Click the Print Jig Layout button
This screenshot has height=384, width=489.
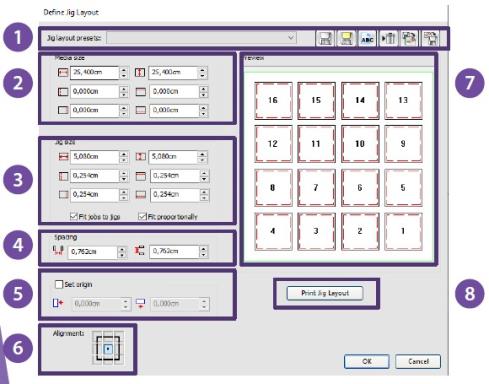[325, 293]
